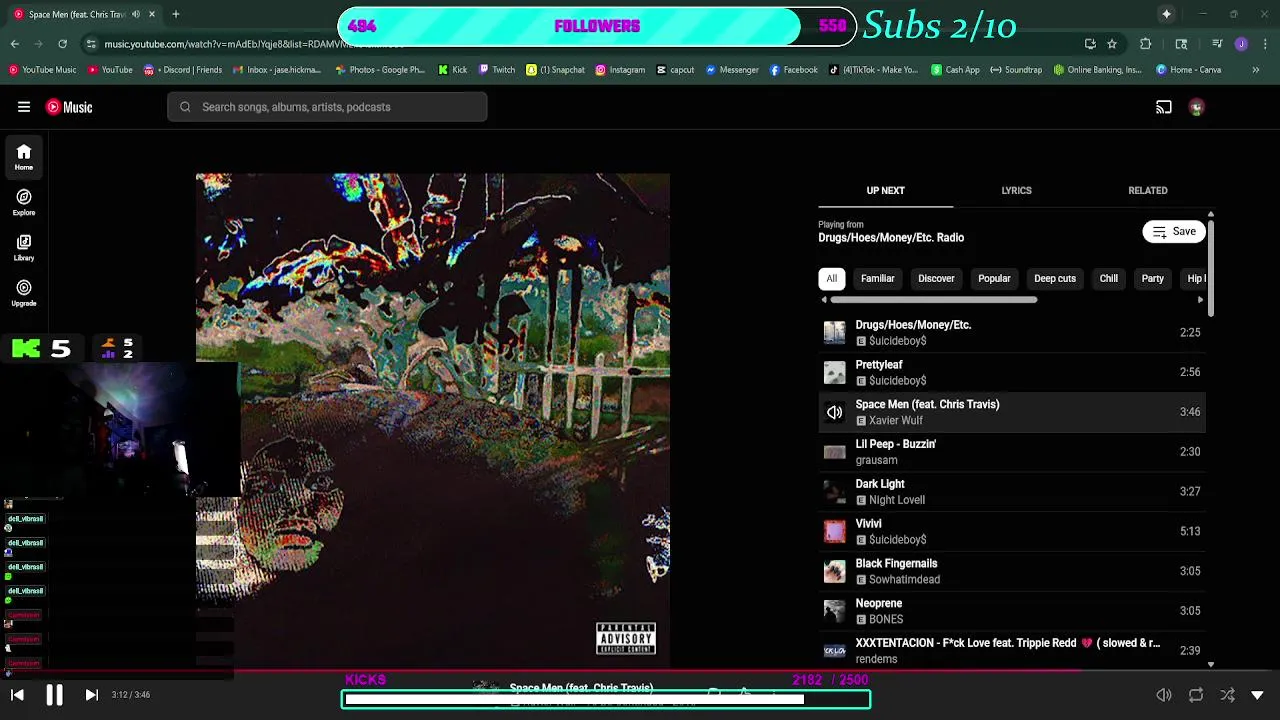
Task: Click queue scrollbar down arrow
Action: point(1211,664)
